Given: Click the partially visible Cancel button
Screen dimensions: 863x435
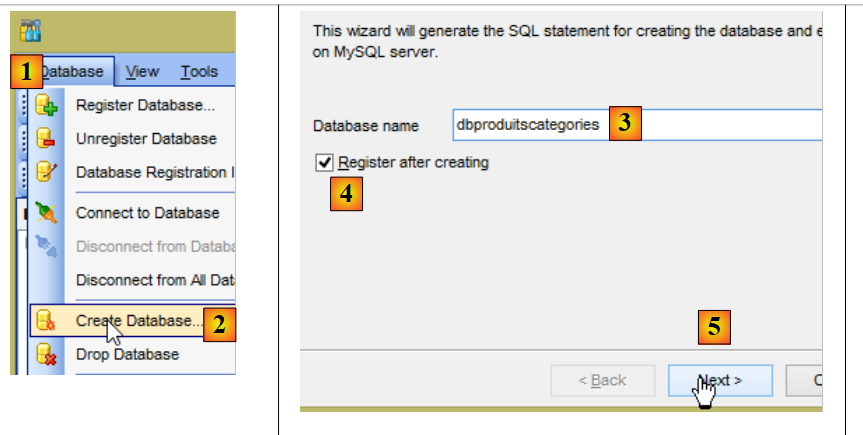Looking at the screenshot, I should click(806, 380).
